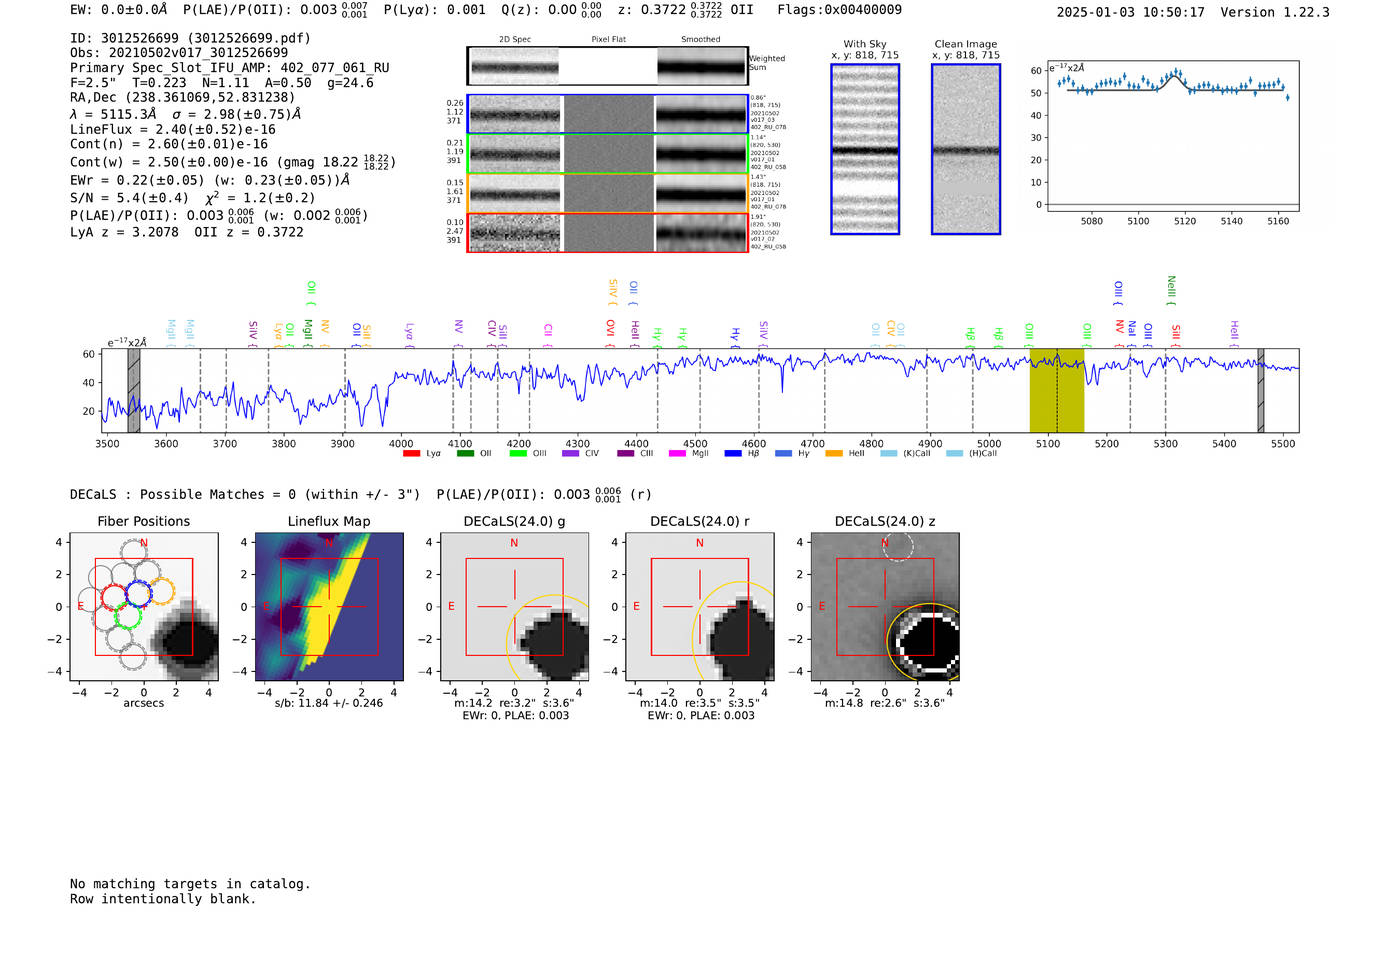The height and width of the screenshot is (953, 1400).
Task: Click the green NeIII line label
Action: pyautogui.click(x=1172, y=291)
